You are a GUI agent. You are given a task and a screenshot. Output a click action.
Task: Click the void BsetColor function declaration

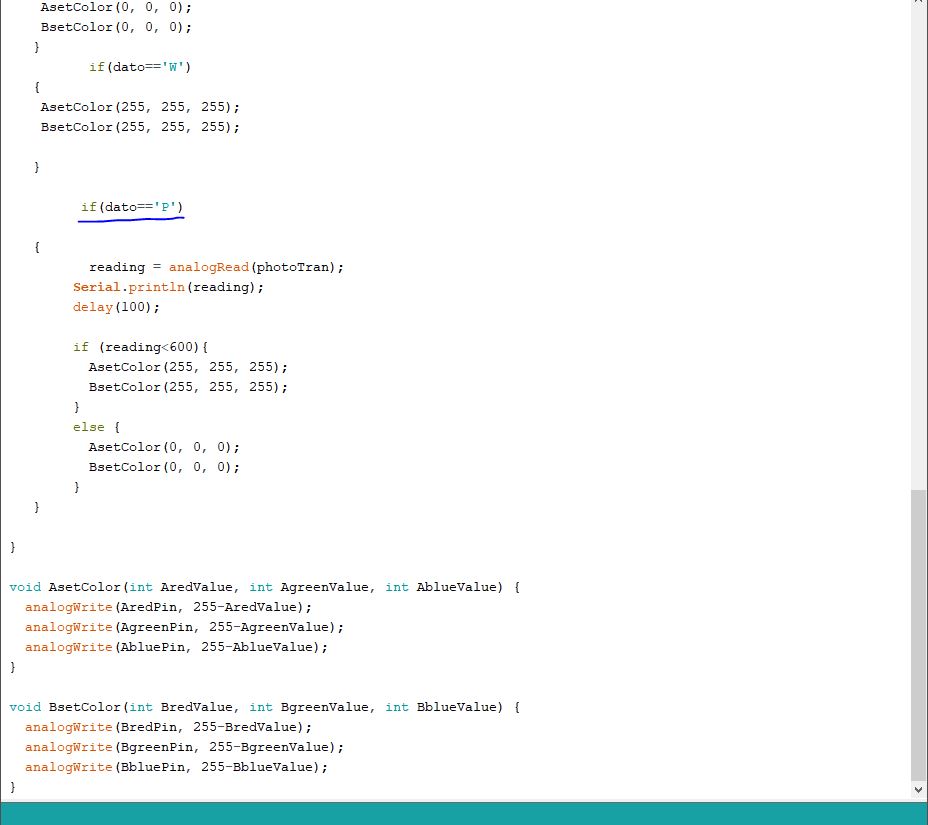pos(265,707)
